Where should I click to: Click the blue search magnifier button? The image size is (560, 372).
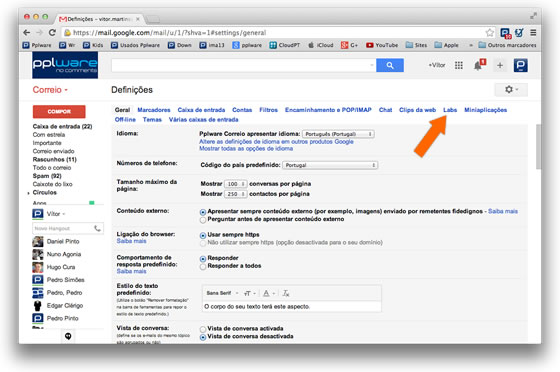(x=390, y=65)
